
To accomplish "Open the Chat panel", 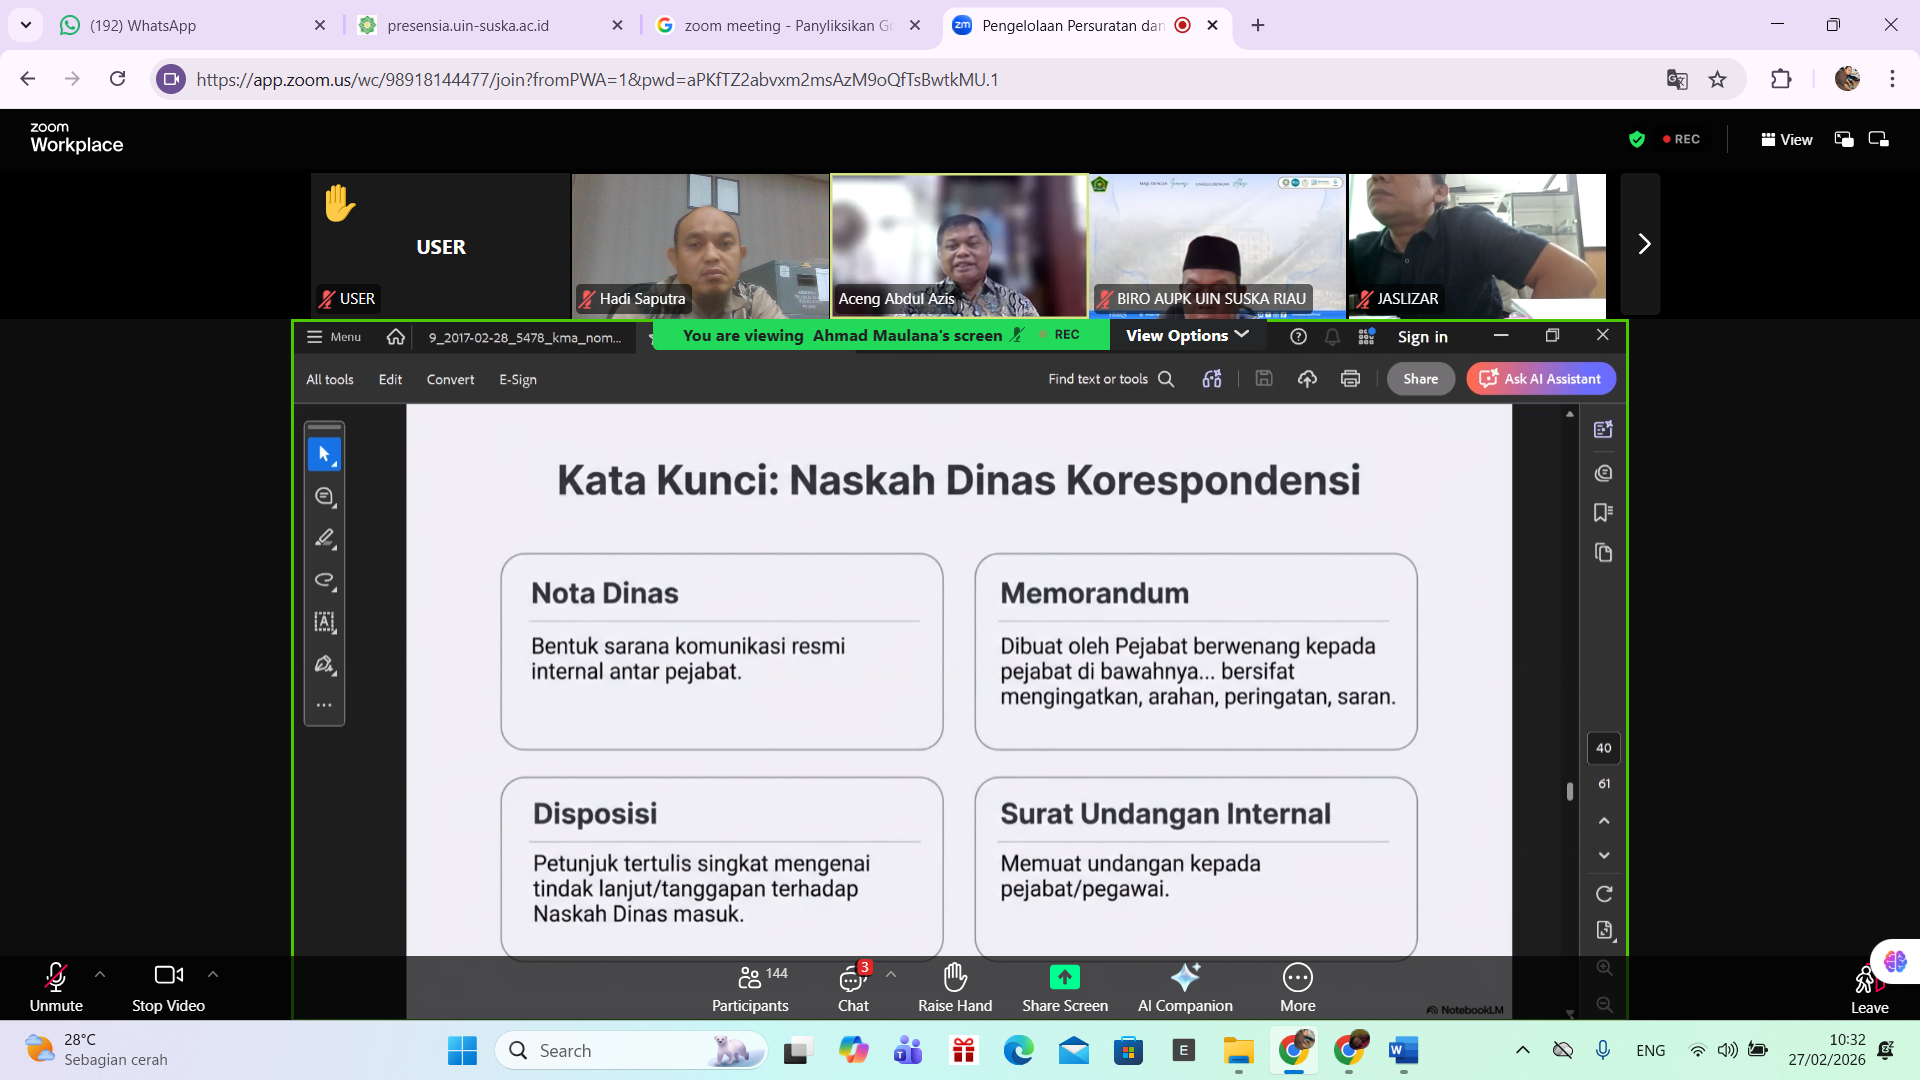I will [x=853, y=987].
